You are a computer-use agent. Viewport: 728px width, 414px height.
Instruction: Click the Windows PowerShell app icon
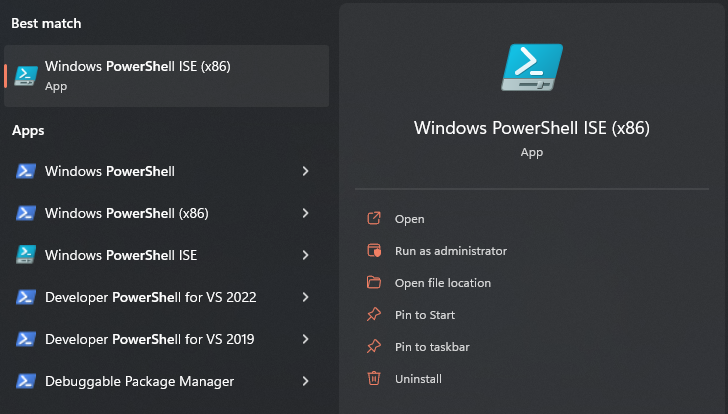(26, 171)
